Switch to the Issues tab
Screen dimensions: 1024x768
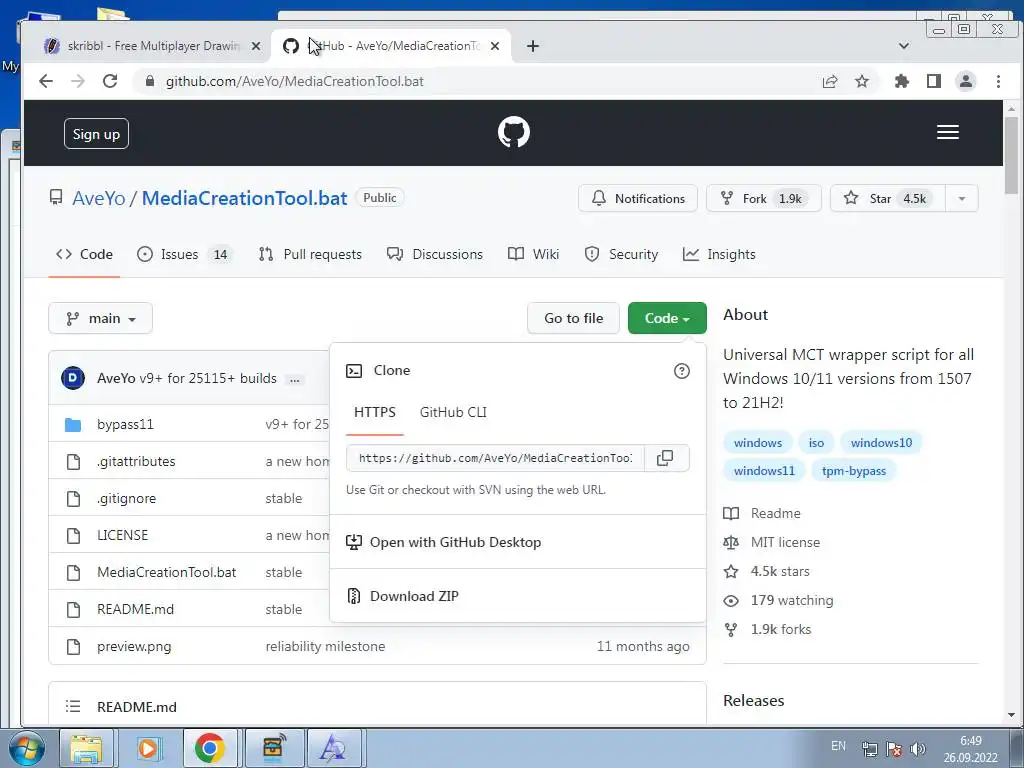[x=184, y=254]
